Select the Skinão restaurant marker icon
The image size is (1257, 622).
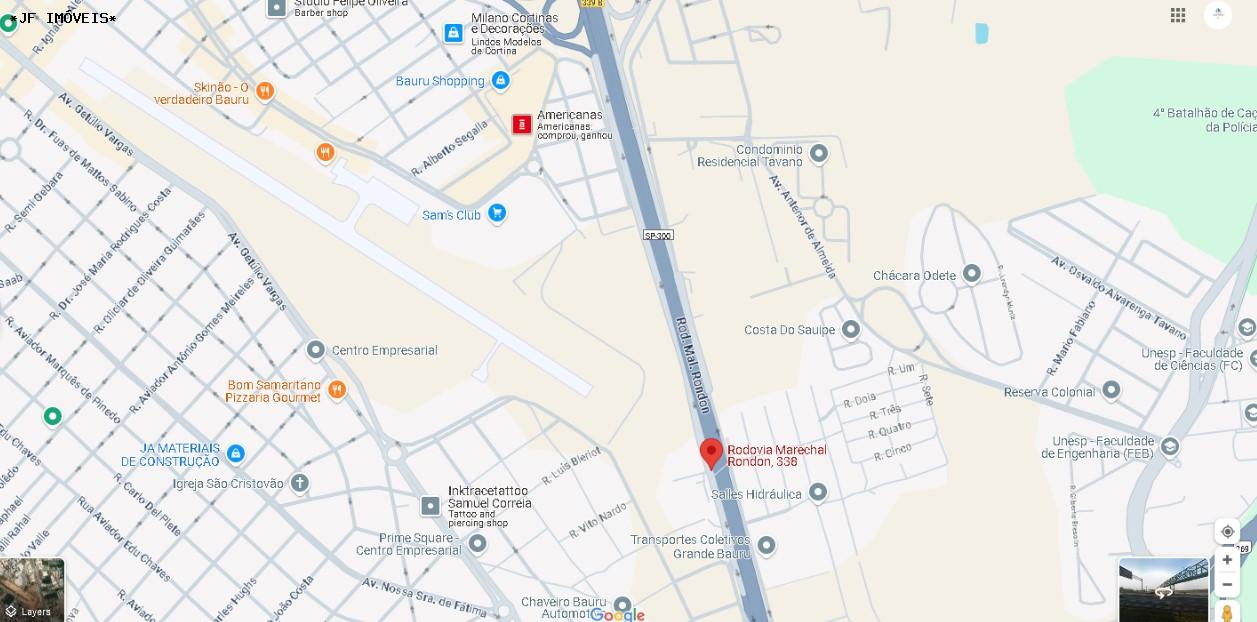pos(265,92)
